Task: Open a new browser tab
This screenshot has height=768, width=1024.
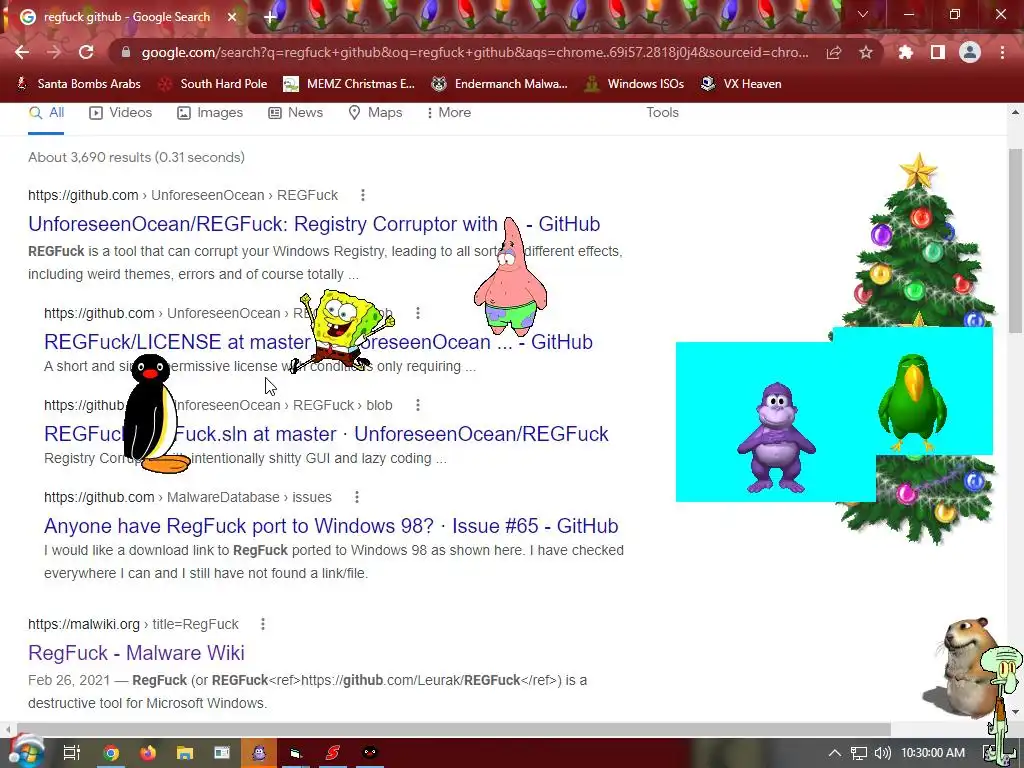Action: click(x=270, y=18)
